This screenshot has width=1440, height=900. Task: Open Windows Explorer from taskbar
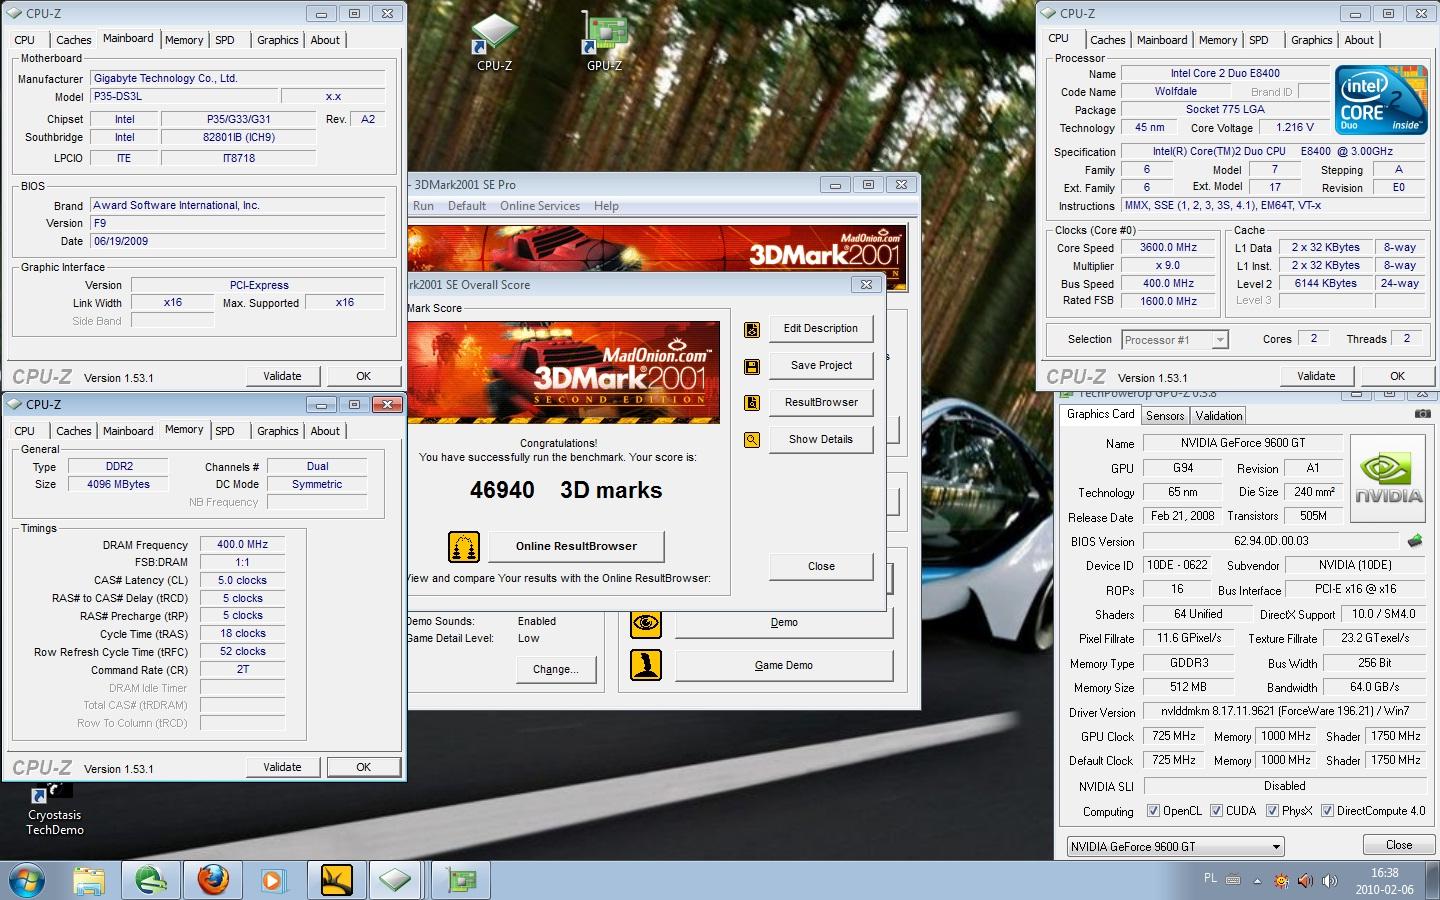(x=89, y=880)
